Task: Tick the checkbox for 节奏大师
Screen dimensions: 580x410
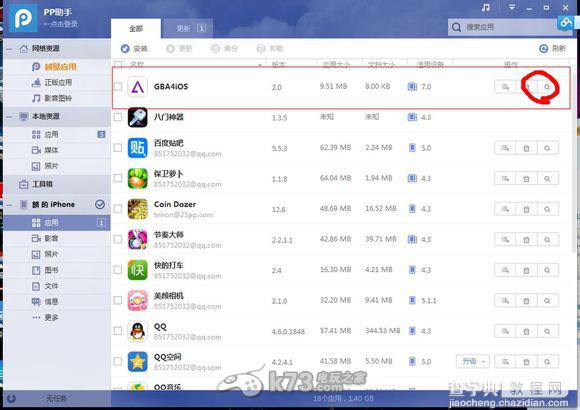Action: (118, 239)
